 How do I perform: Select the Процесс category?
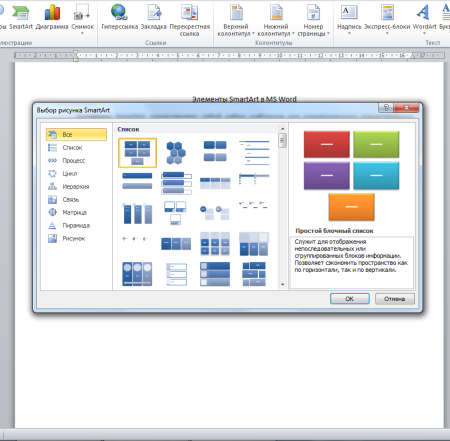tap(76, 160)
